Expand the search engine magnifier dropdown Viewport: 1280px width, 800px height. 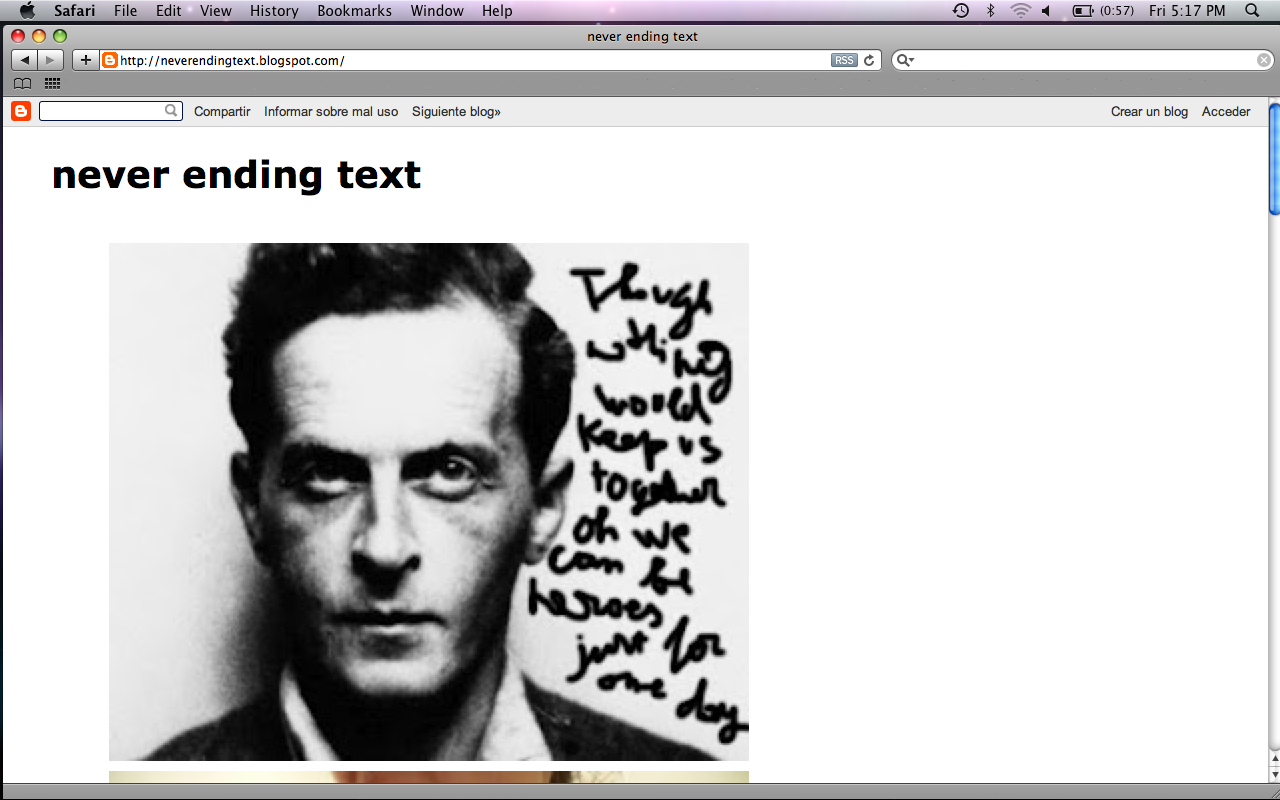(x=905, y=60)
